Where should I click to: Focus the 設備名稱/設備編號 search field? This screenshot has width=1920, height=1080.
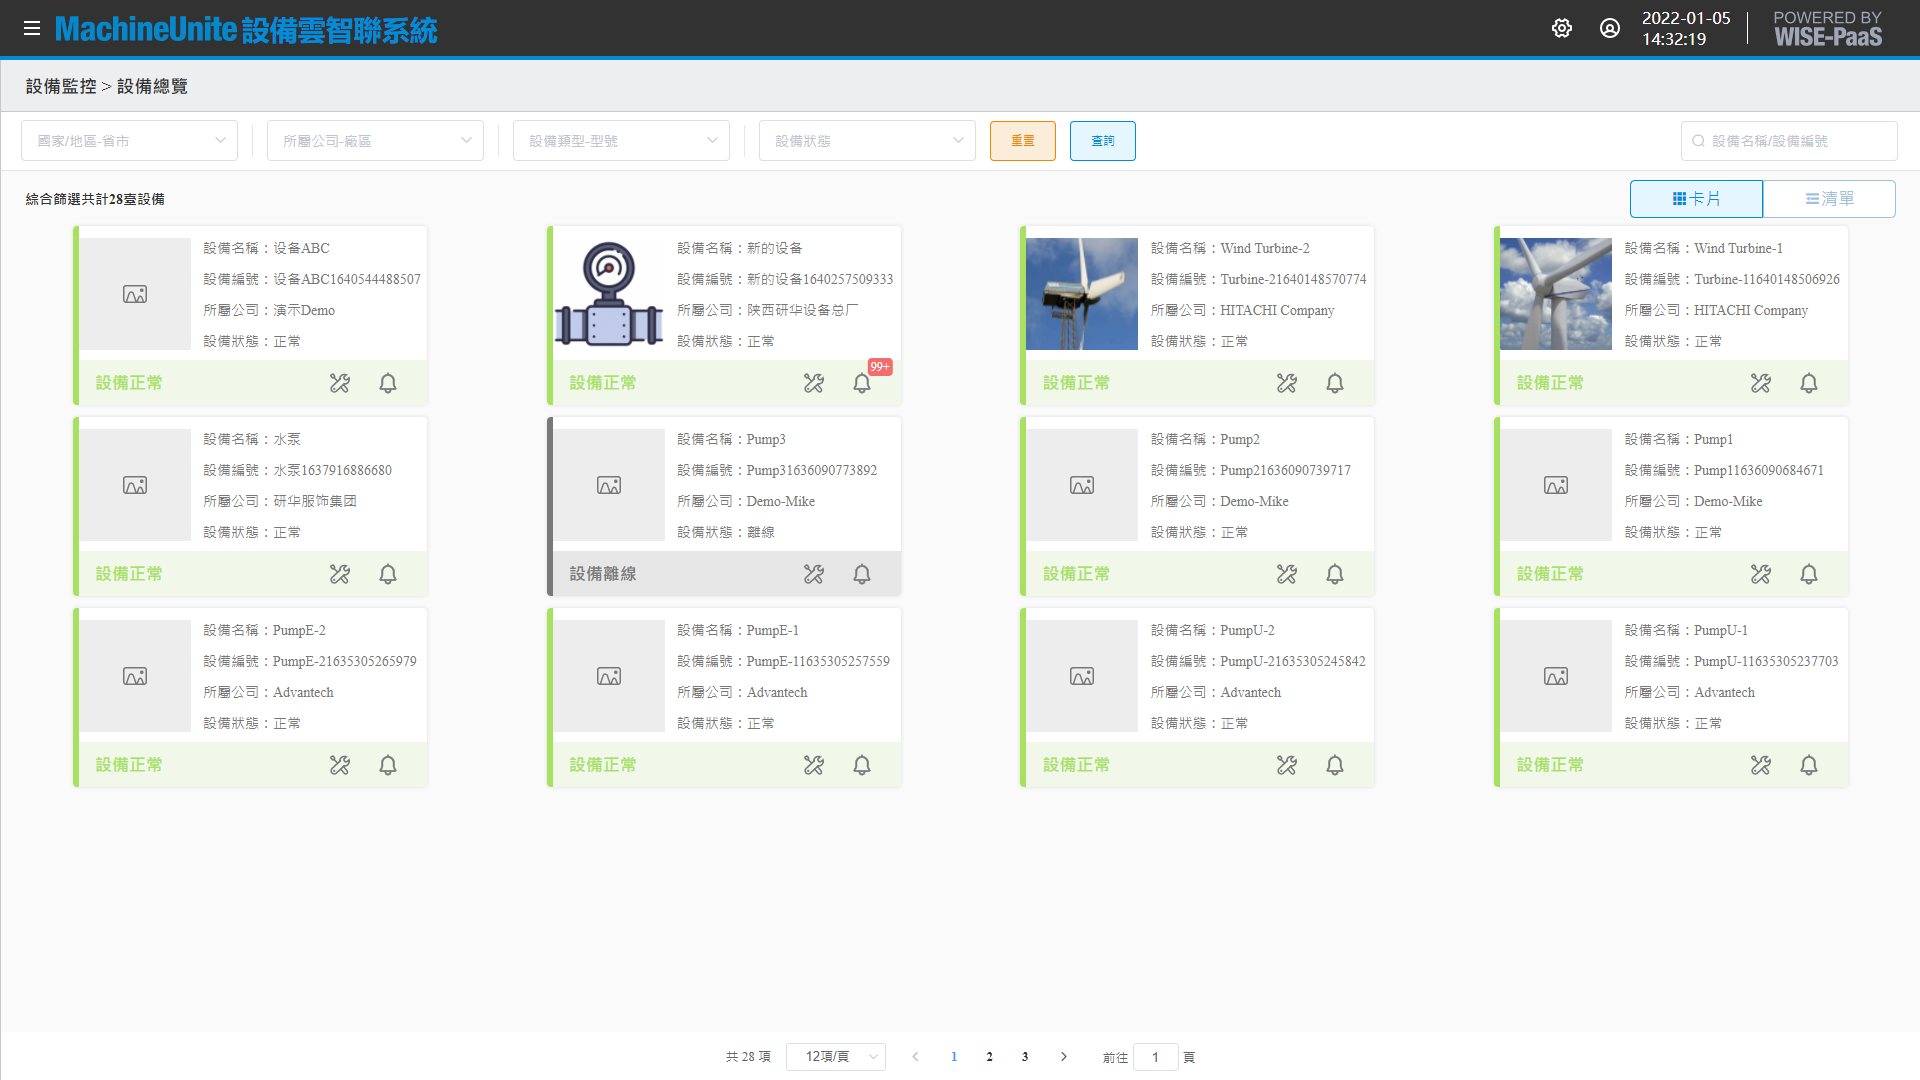click(1790, 141)
